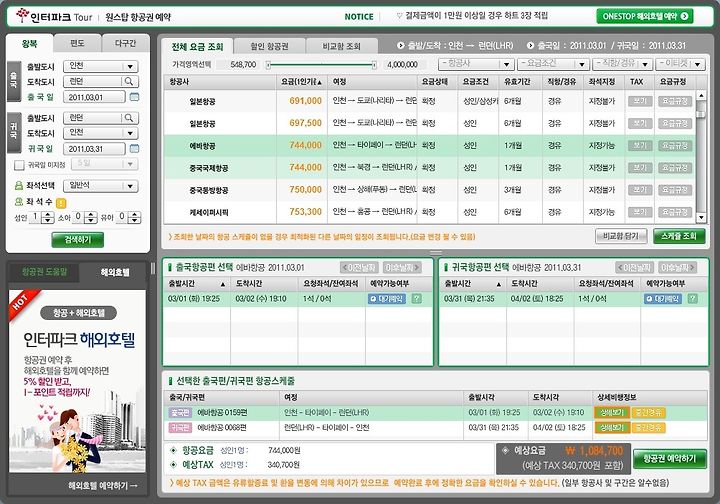Increase 소아 passenger count
Viewport: 720px width, 504px height.
point(91,214)
